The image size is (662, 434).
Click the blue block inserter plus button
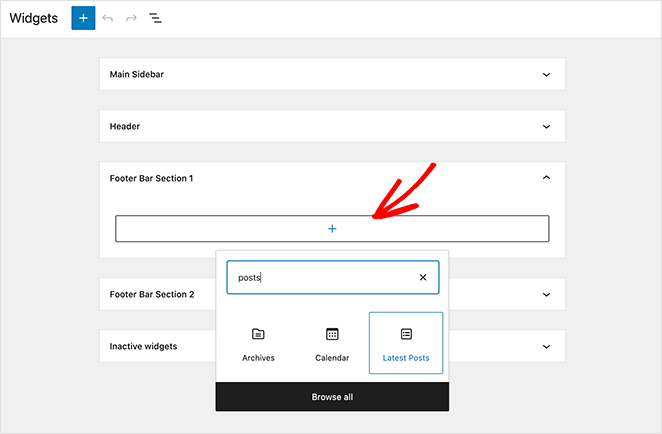[83, 18]
